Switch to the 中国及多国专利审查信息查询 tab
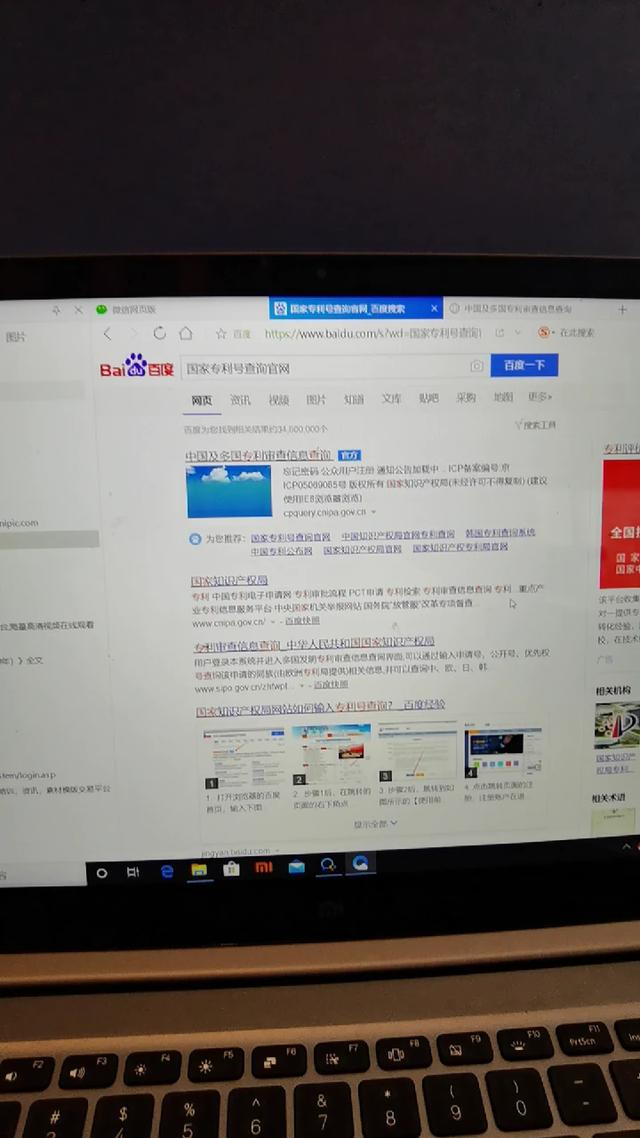This screenshot has width=640, height=1138. (517, 308)
